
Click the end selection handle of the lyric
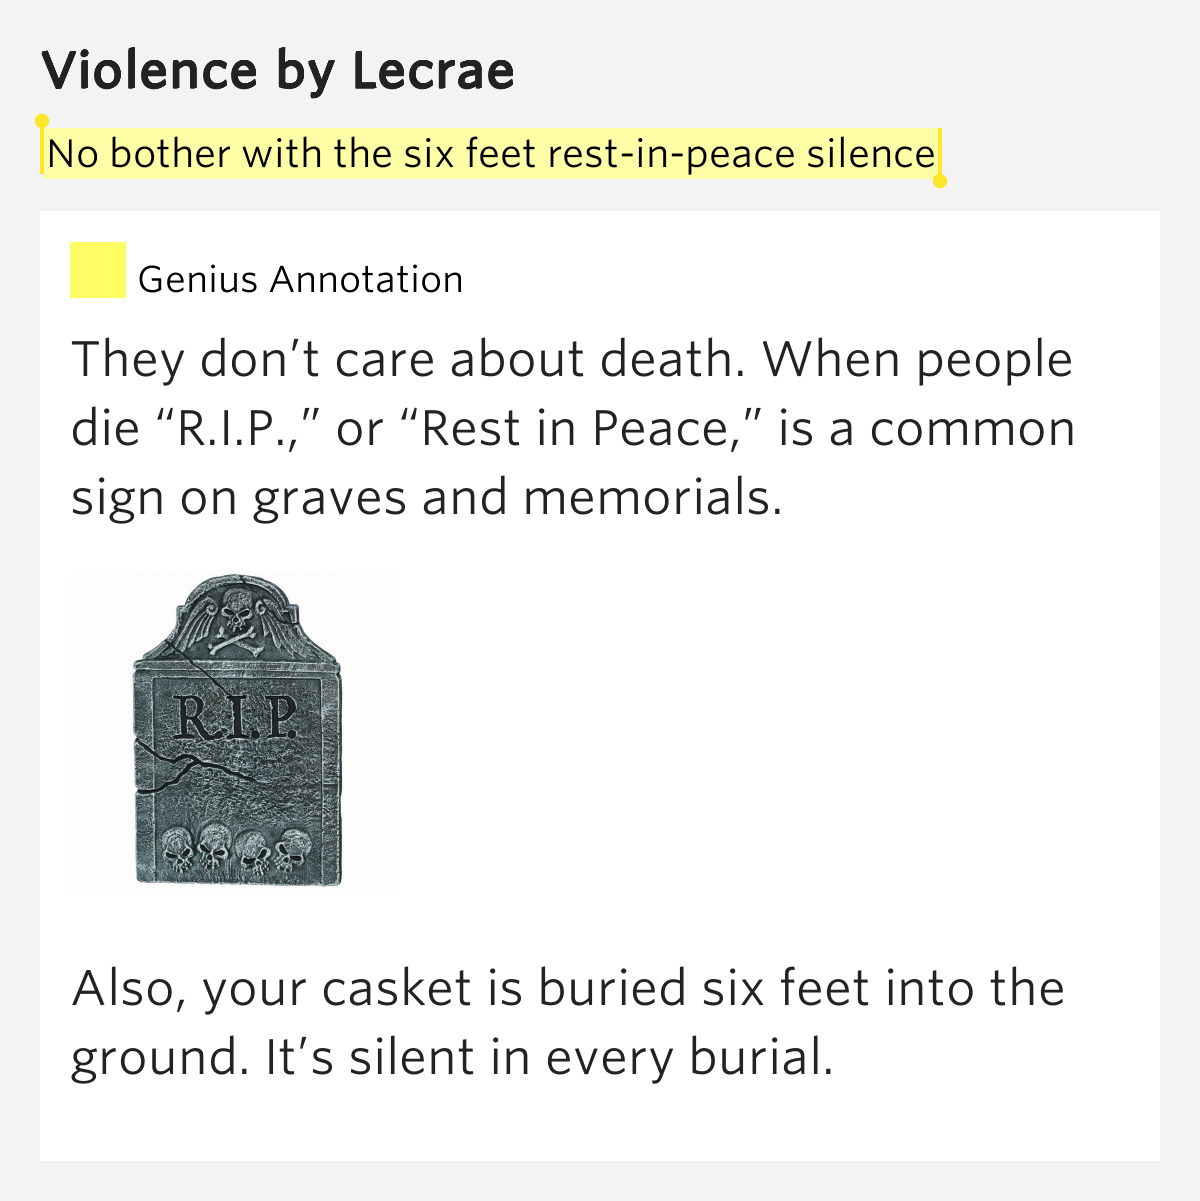tap(939, 181)
